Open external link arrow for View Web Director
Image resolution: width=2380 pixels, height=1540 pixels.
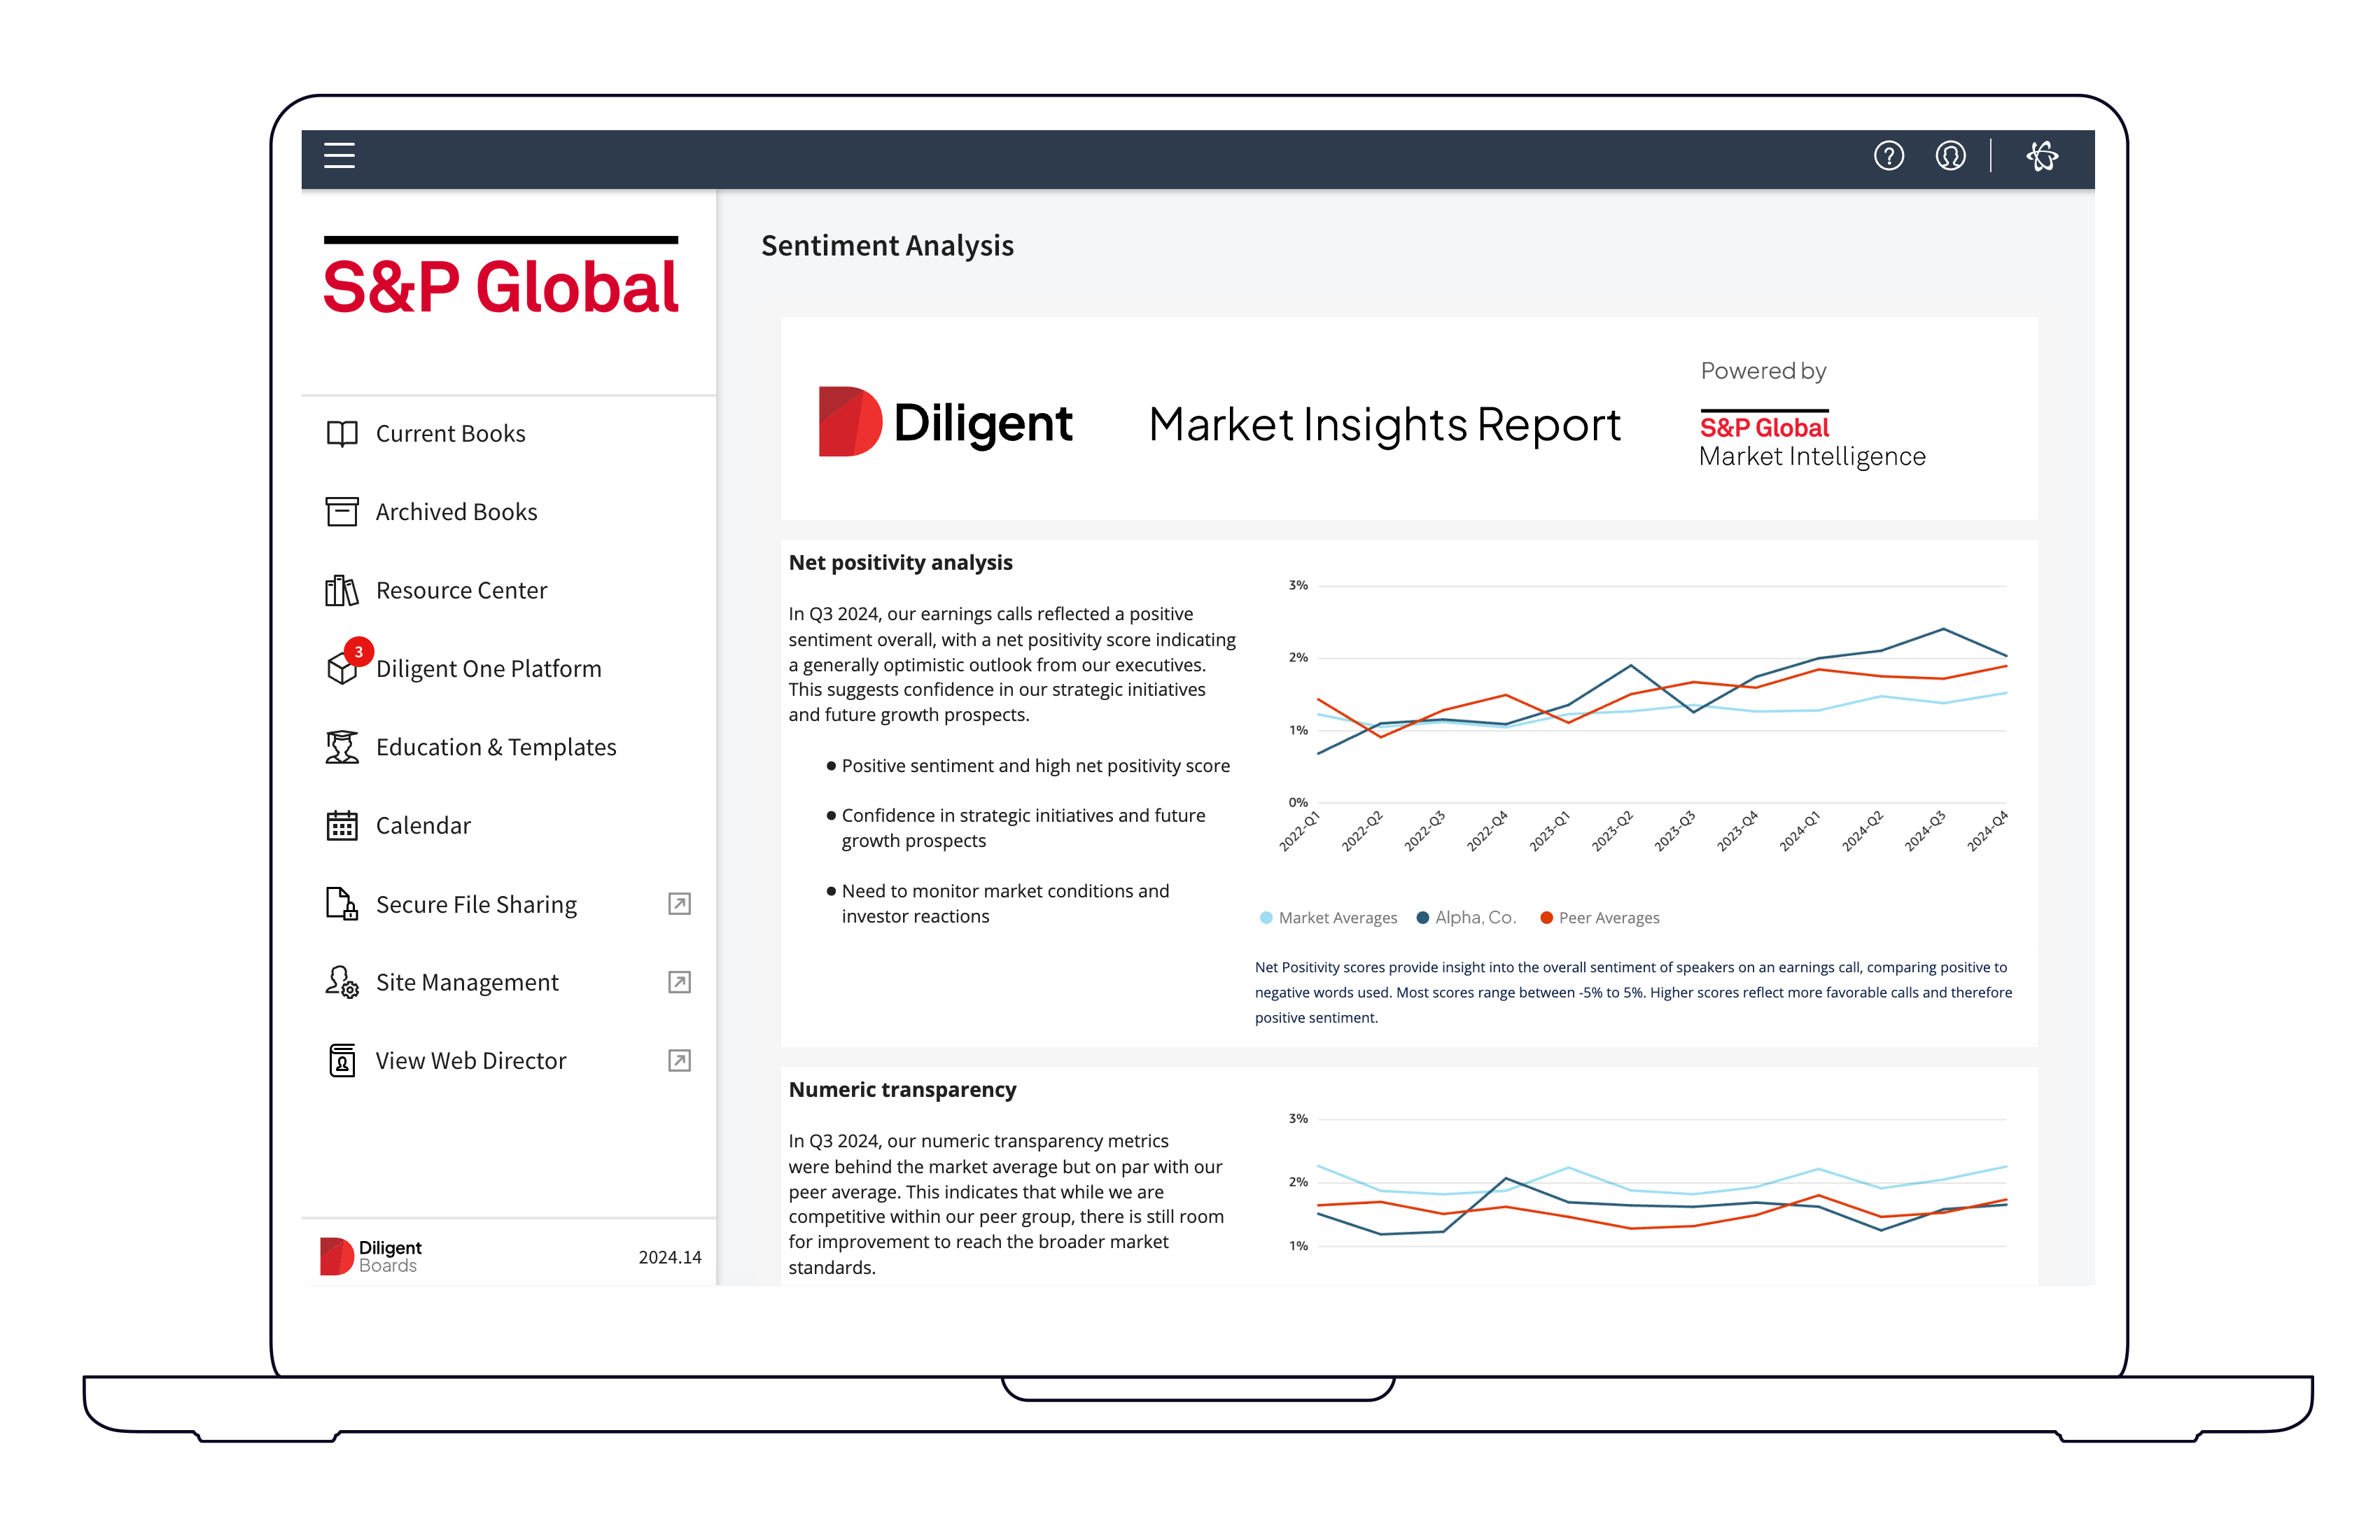(x=679, y=1061)
